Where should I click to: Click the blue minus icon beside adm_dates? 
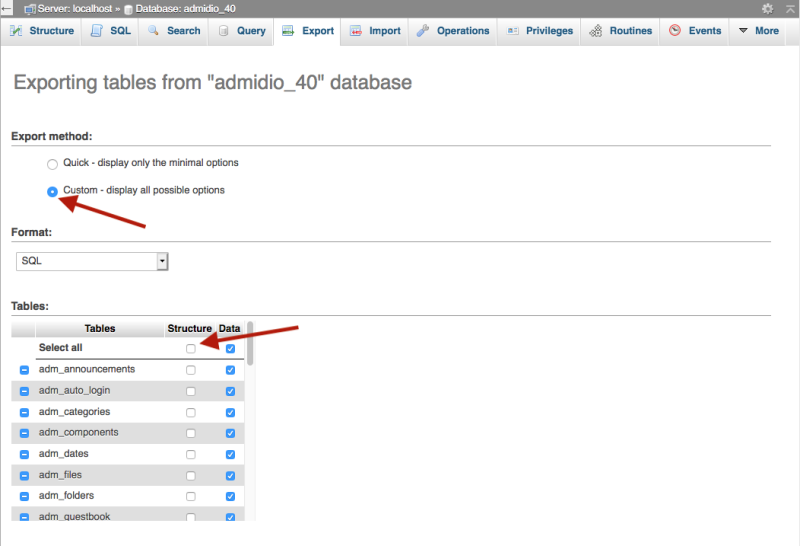24,454
